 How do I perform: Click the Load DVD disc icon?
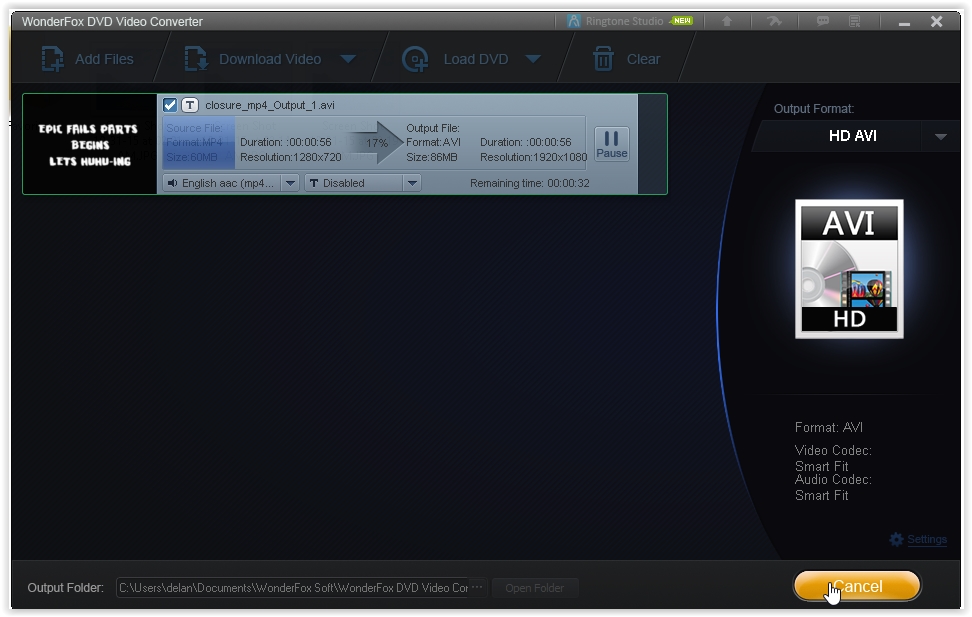(x=415, y=59)
